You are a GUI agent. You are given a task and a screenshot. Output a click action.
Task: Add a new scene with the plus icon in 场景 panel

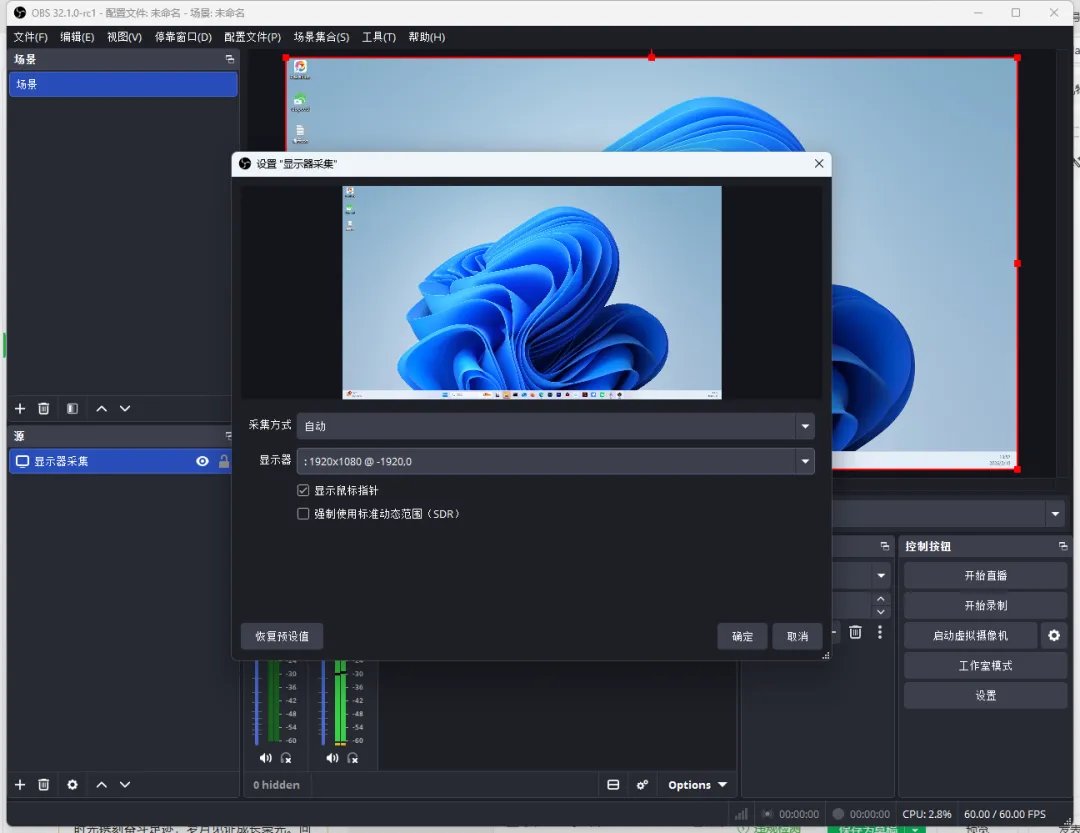(20, 409)
